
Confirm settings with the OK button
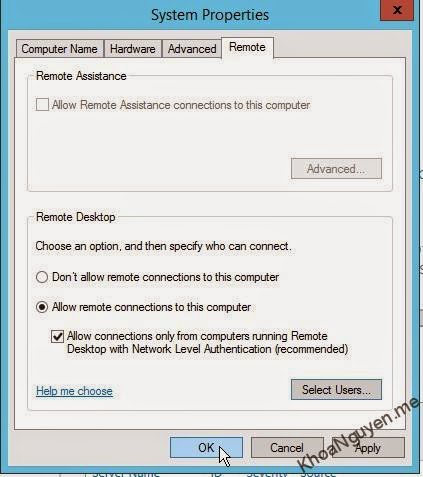pos(206,448)
